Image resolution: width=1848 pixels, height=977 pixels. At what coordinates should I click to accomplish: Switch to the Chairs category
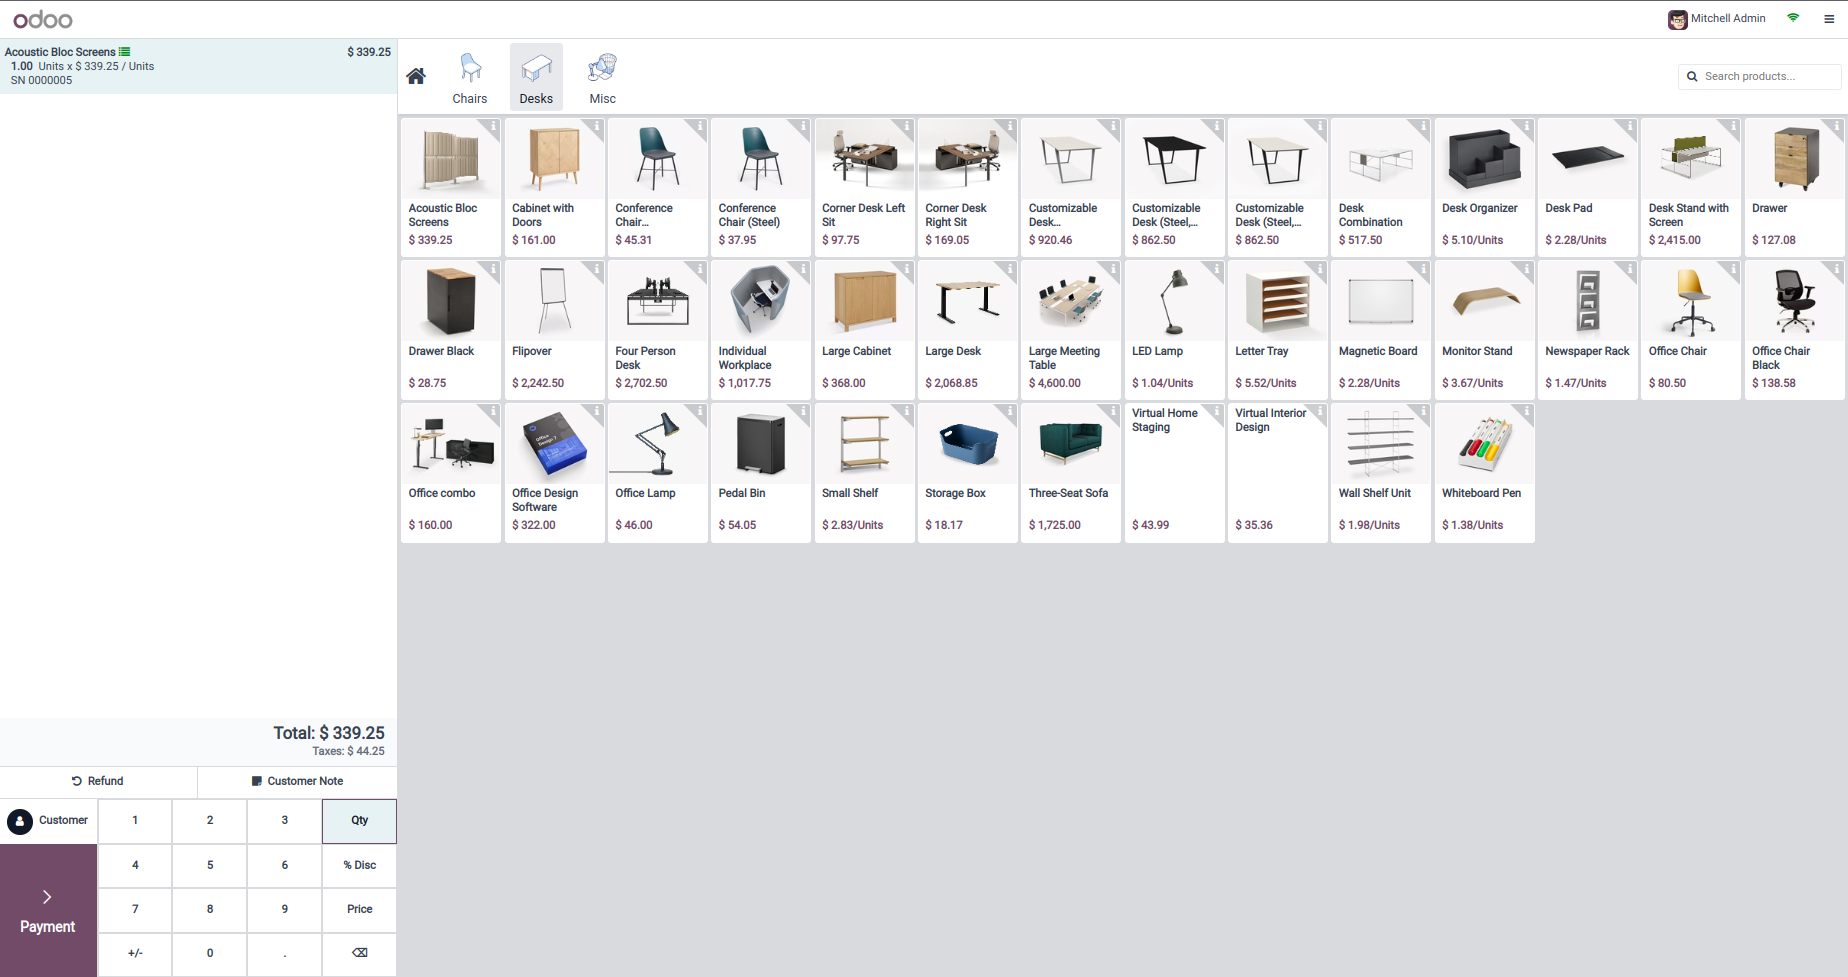[470, 77]
